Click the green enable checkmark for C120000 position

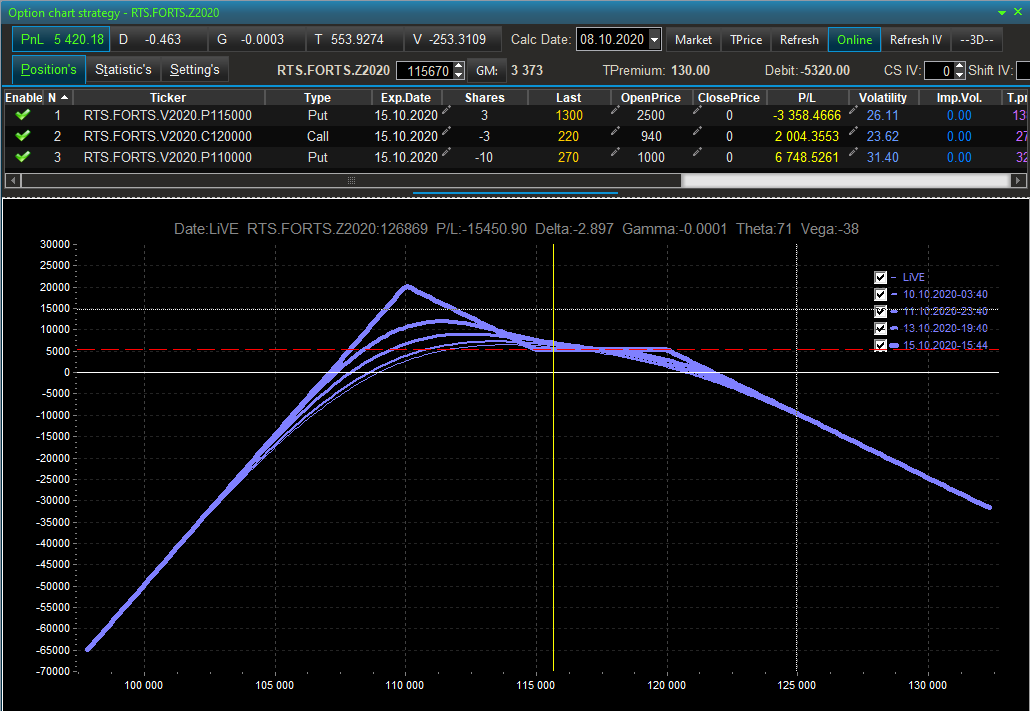(23, 136)
